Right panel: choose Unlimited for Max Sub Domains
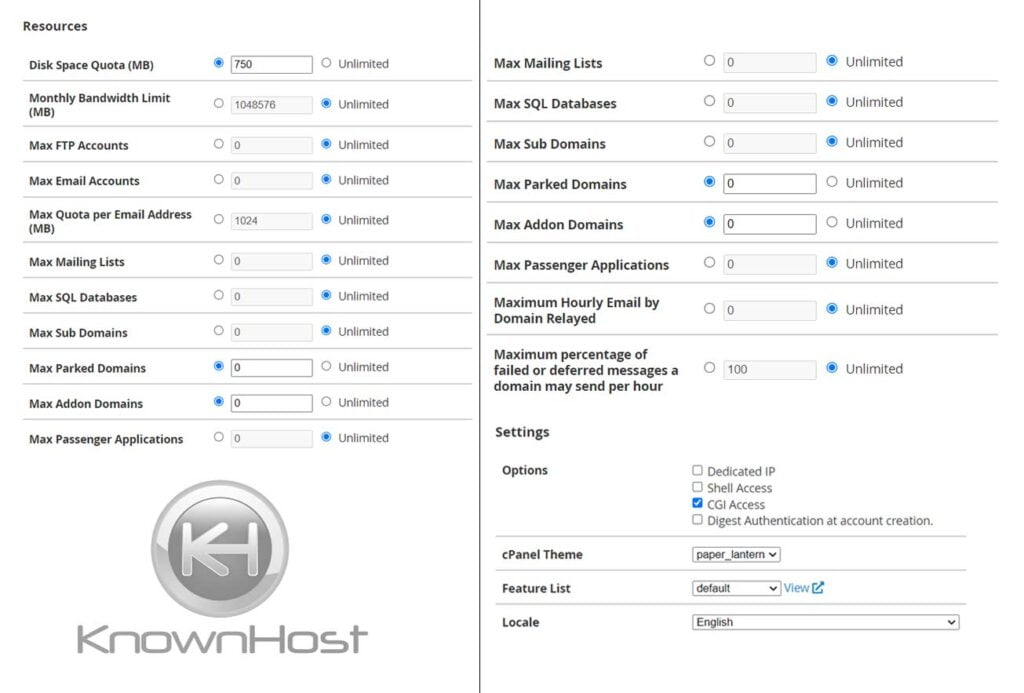The width and height of the screenshot is (1024, 693). 832,142
